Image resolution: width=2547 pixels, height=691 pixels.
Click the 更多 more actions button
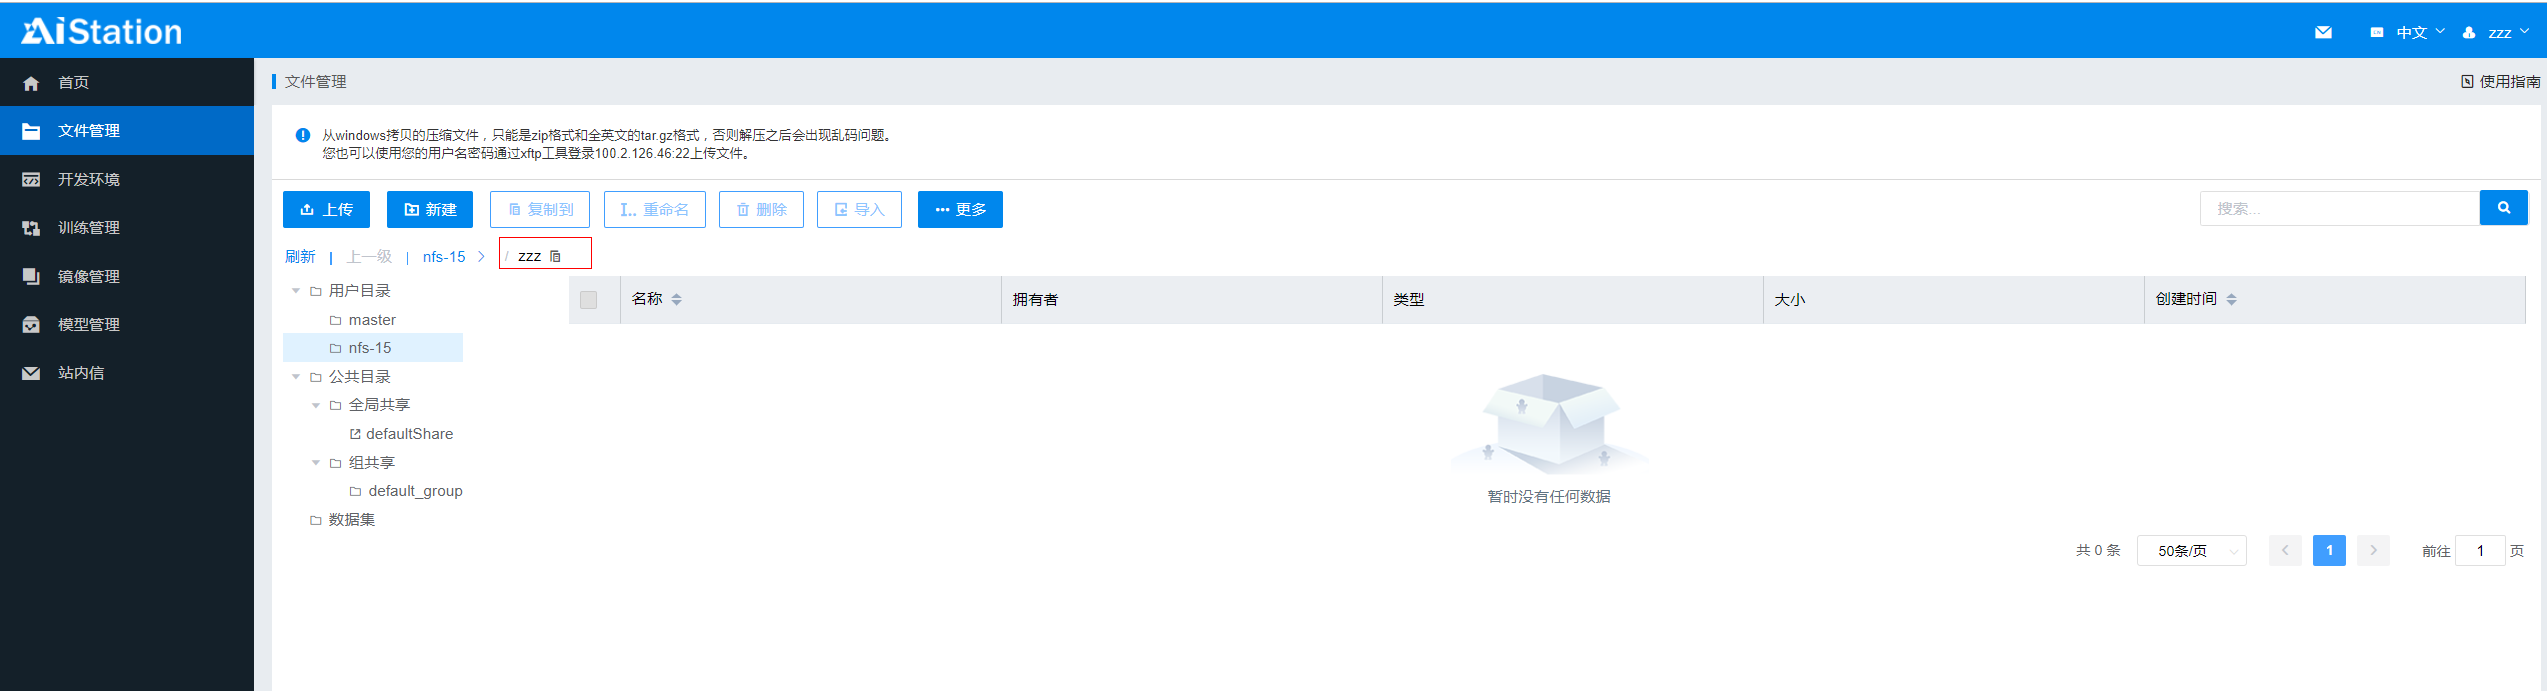959,210
